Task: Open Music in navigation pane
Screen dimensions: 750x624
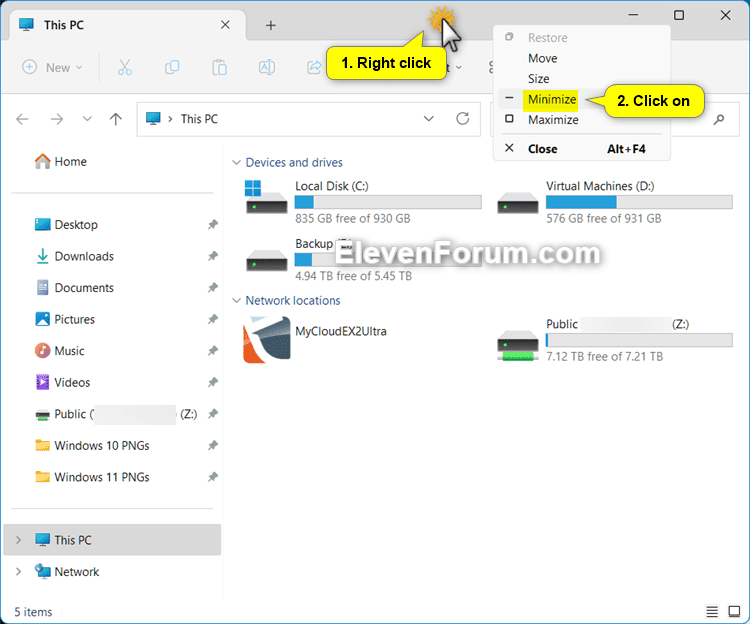Action: [x=60, y=350]
